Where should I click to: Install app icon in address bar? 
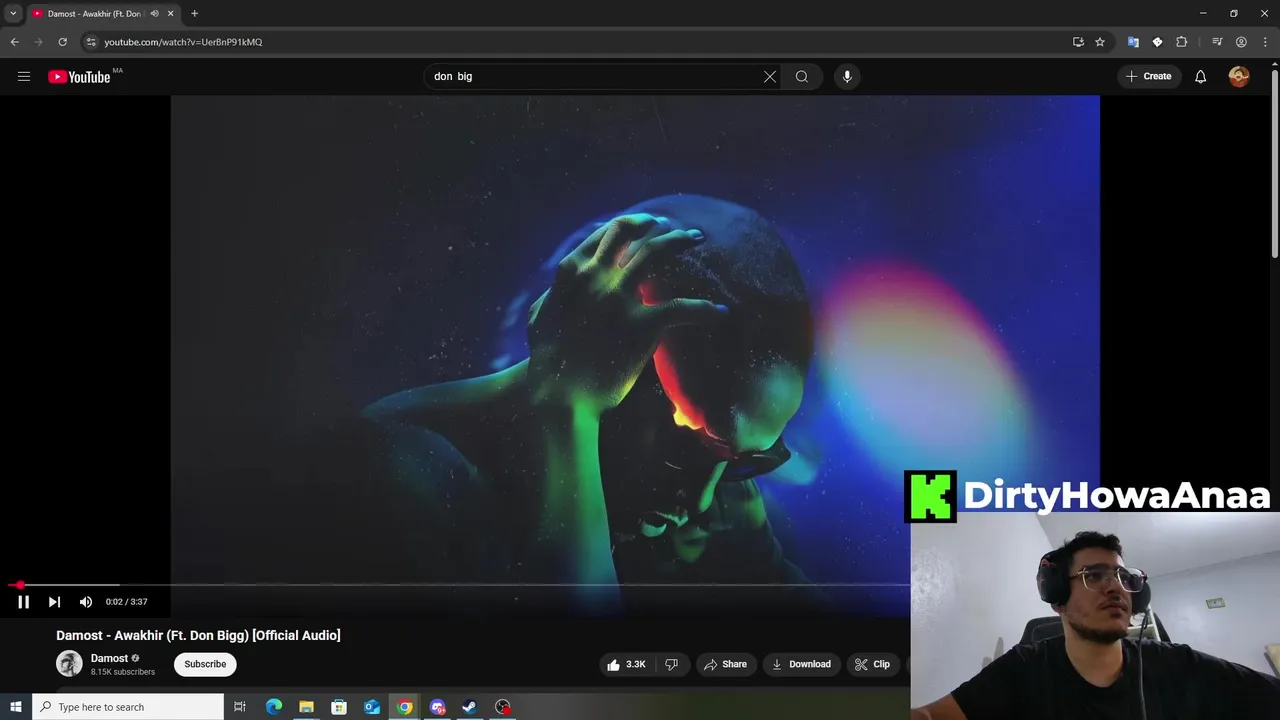click(x=1078, y=42)
